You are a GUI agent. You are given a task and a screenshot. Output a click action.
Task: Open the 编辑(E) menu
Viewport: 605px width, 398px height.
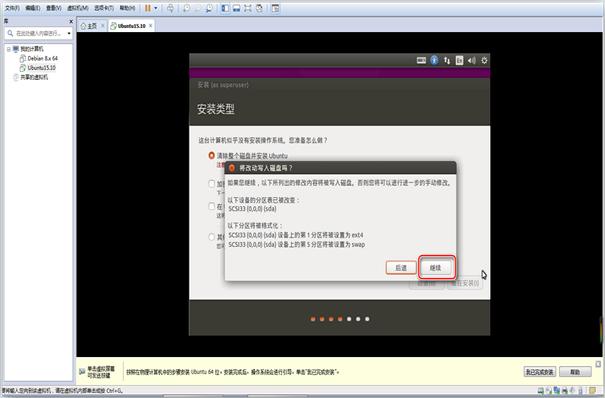click(33, 8)
